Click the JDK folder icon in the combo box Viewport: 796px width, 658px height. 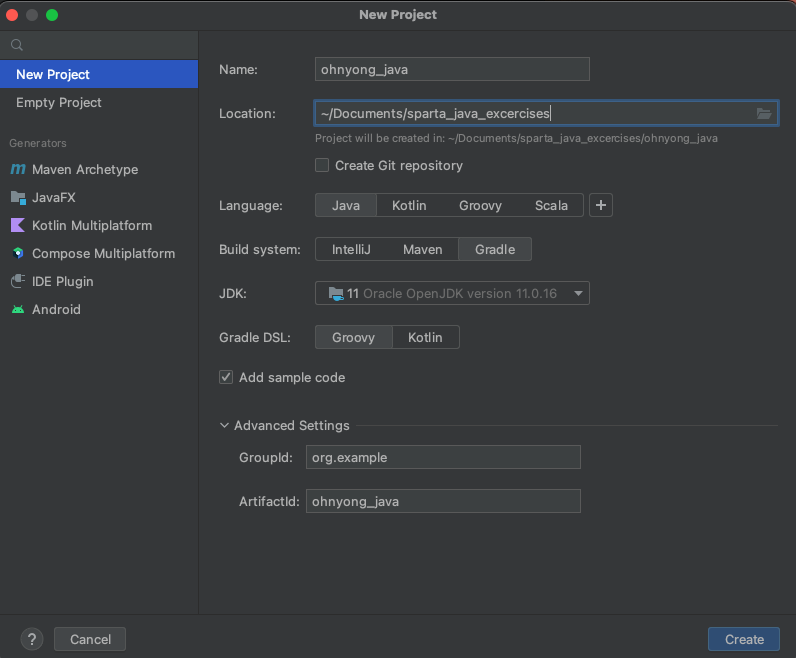point(336,293)
